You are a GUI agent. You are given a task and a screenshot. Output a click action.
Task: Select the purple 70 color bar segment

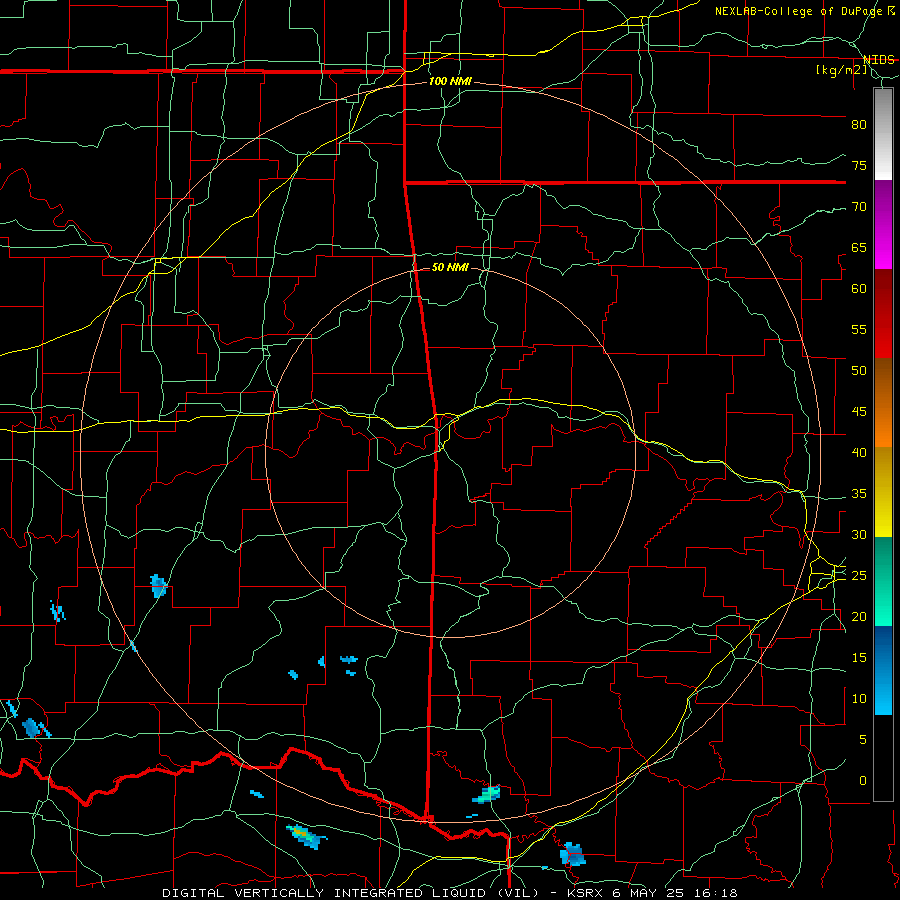point(883,204)
